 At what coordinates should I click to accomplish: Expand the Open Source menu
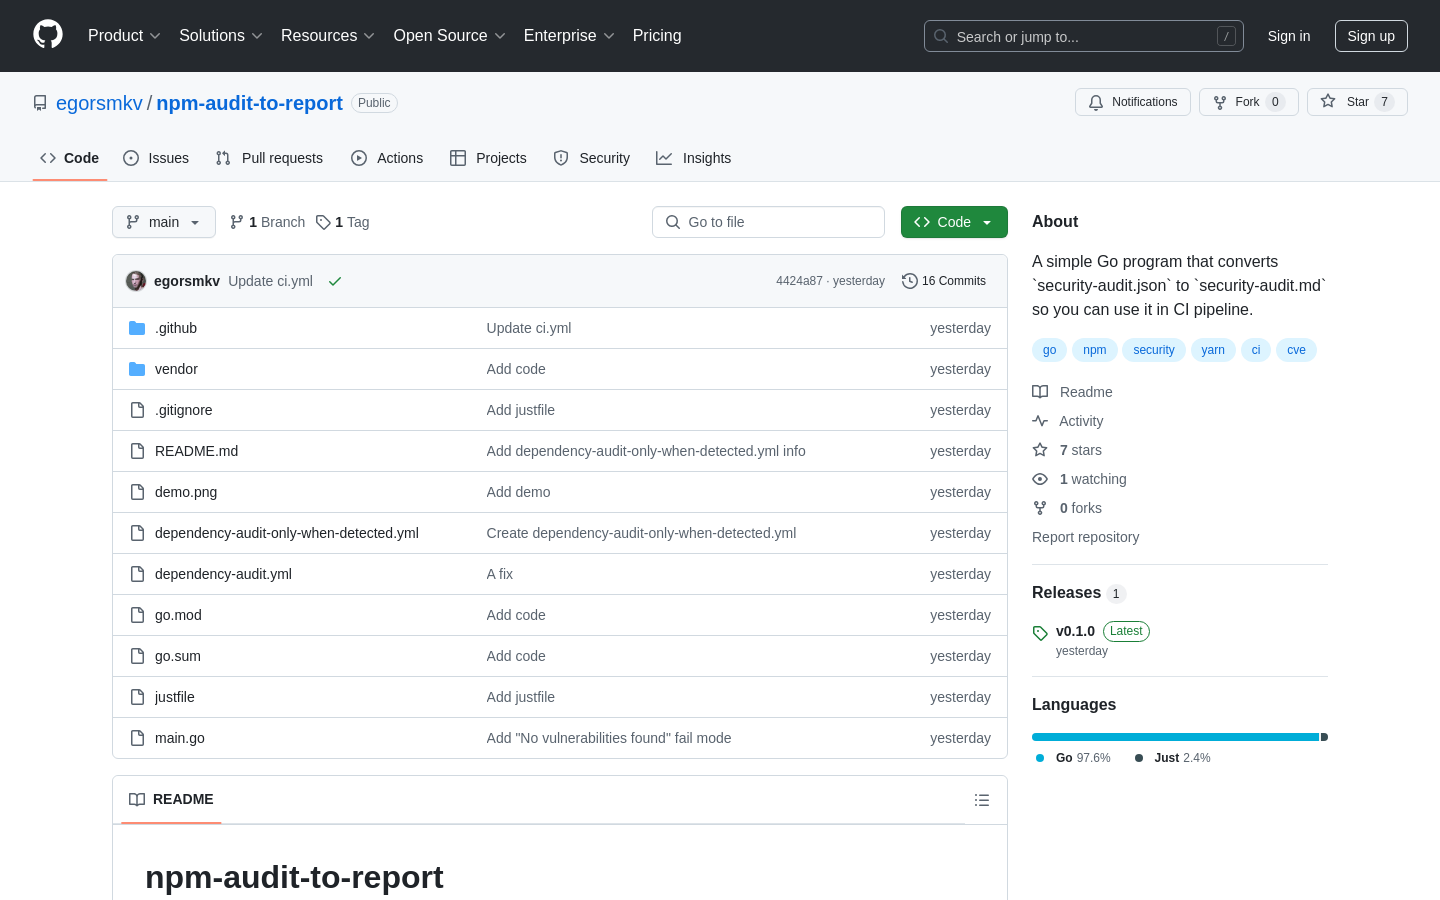pyautogui.click(x=450, y=35)
